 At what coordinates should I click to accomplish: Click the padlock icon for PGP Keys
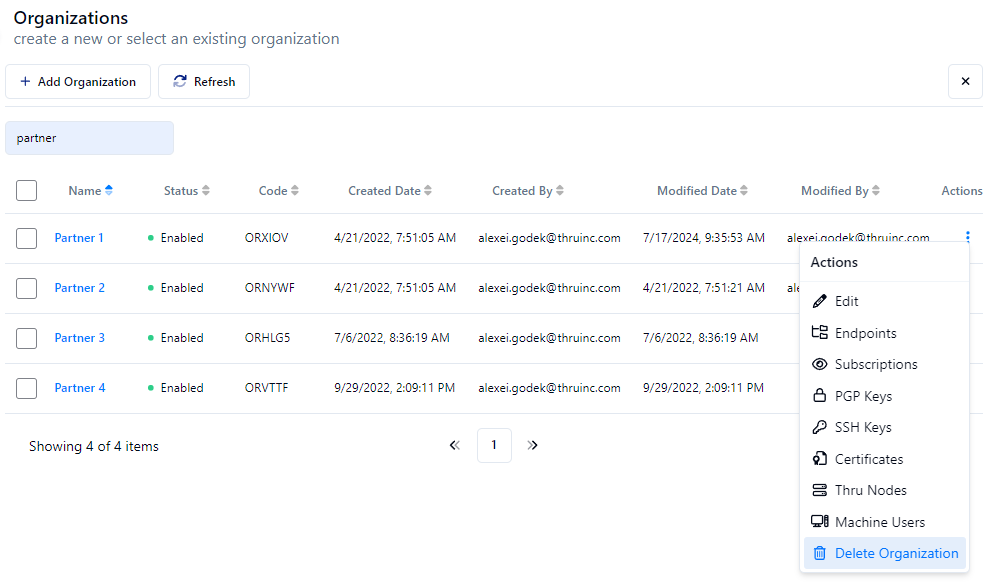[x=820, y=396]
